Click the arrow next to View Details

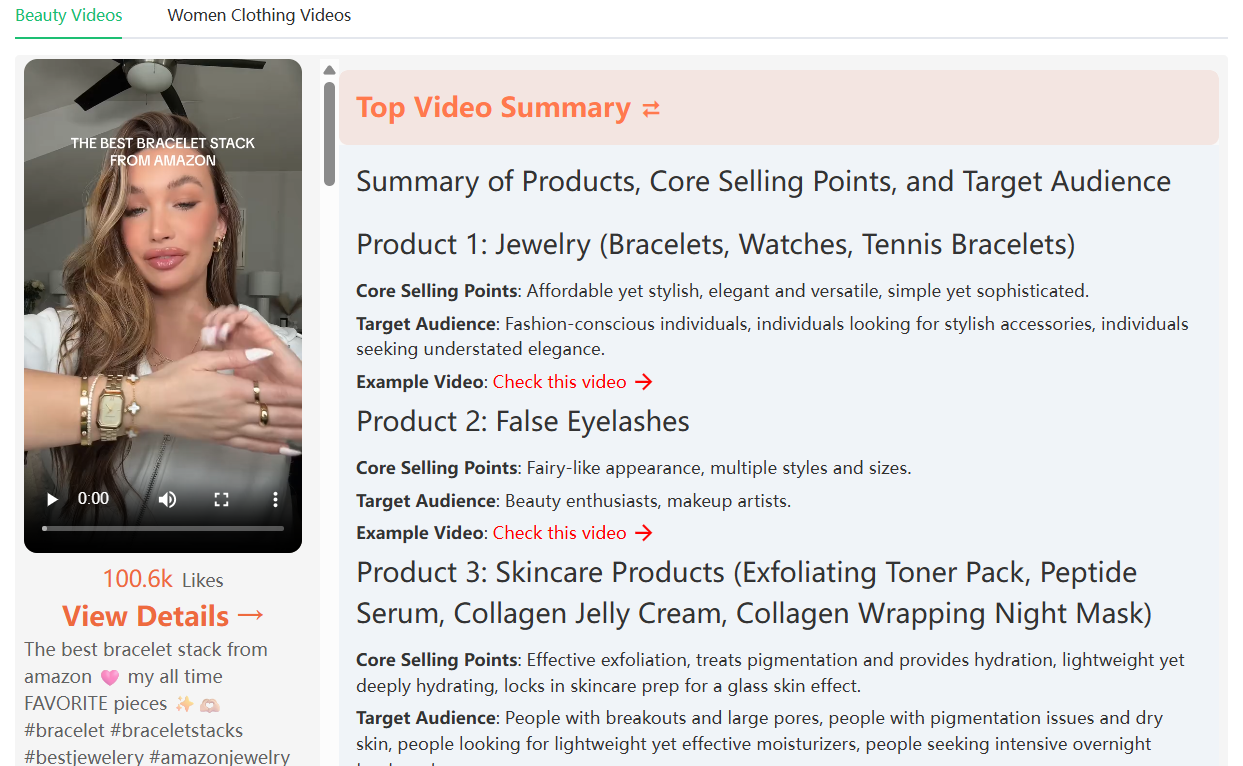point(251,616)
